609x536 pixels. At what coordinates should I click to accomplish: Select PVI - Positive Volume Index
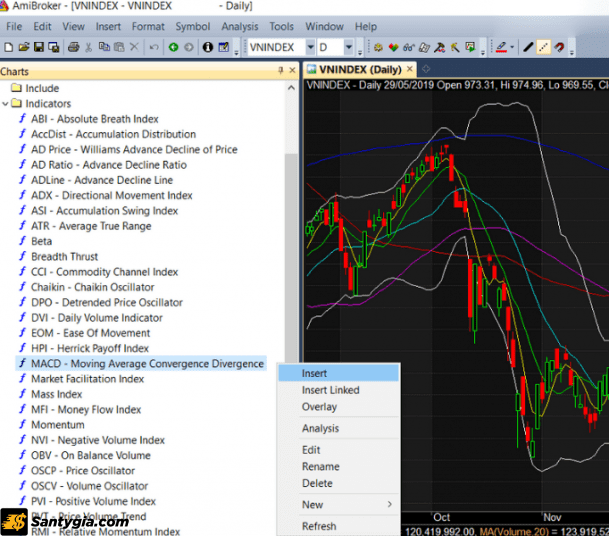click(93, 501)
